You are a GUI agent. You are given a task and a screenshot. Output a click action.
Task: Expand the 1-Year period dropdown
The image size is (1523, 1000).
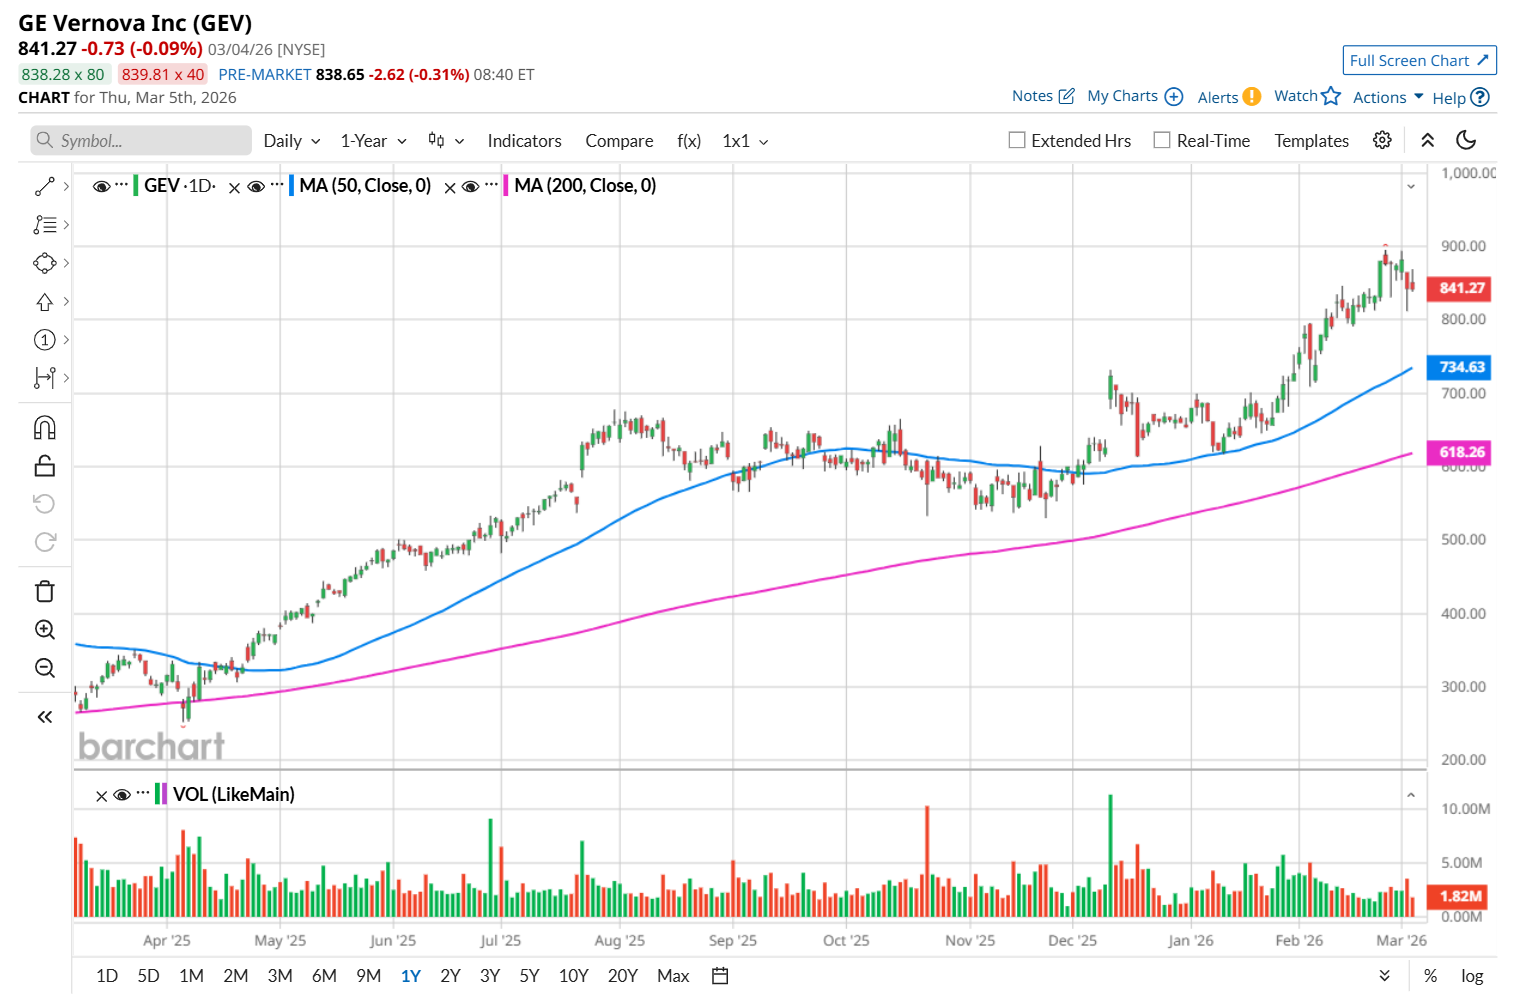tap(373, 141)
